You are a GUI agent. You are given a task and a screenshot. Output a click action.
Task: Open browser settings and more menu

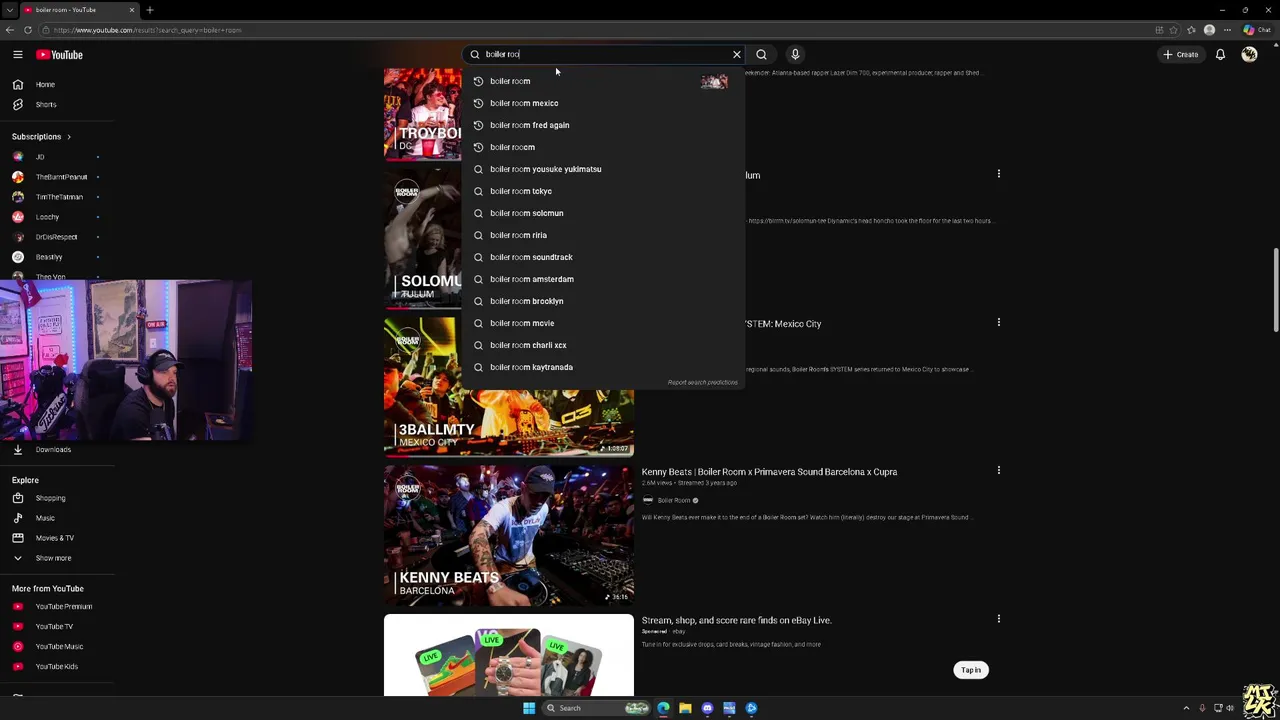[1229, 30]
